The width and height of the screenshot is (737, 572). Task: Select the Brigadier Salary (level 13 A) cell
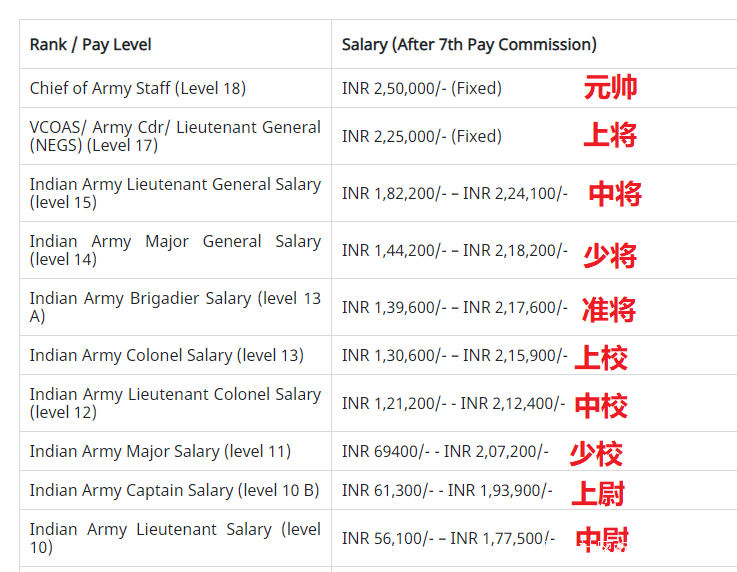tap(175, 307)
